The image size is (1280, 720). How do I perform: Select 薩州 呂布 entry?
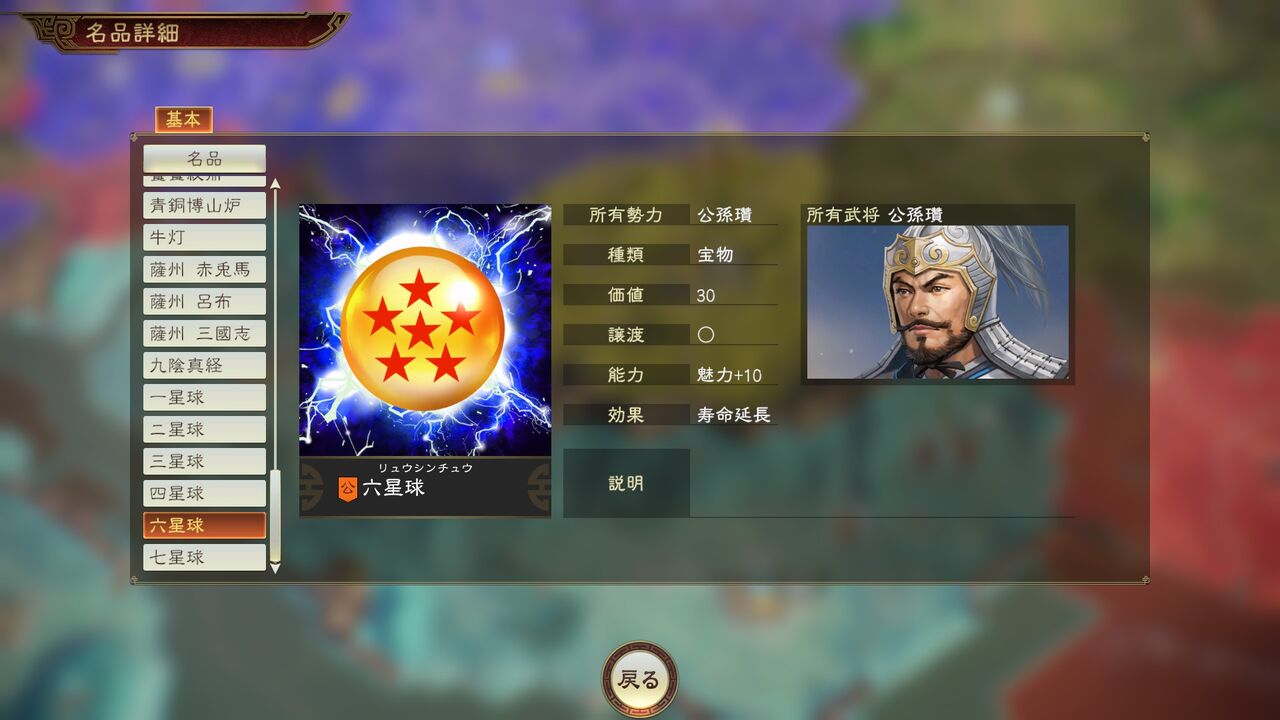[204, 301]
